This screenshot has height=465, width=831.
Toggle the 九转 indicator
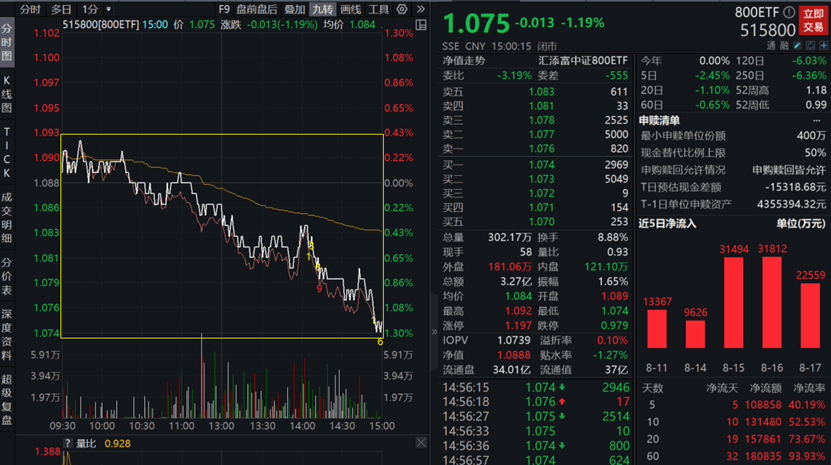click(x=320, y=8)
